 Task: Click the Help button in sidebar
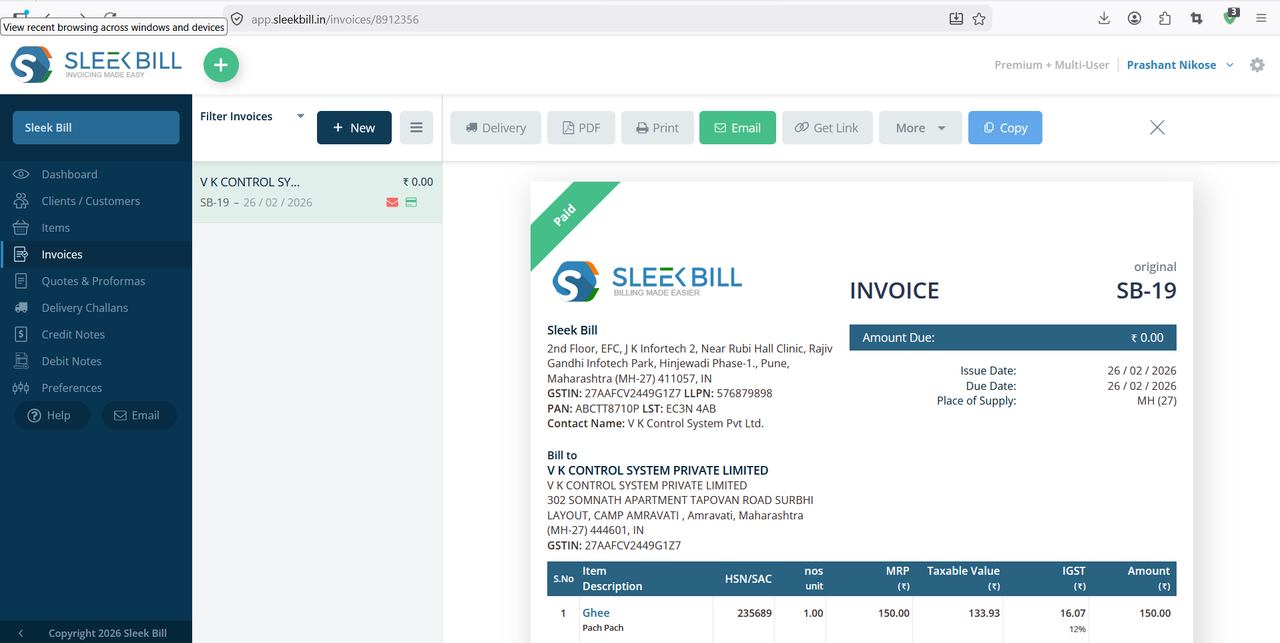click(x=51, y=415)
